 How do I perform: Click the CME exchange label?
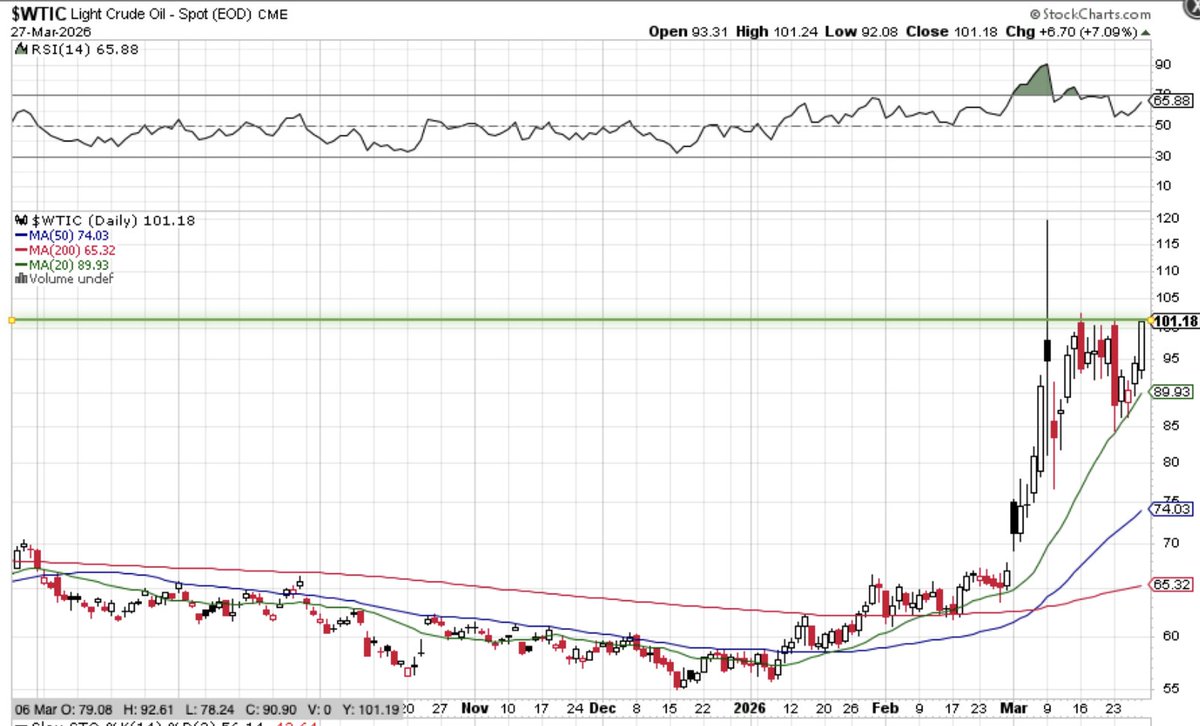click(x=275, y=15)
